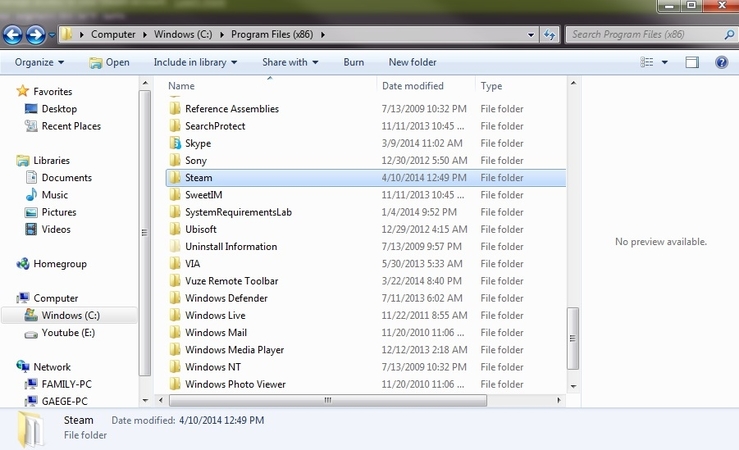Go forward with the Forward arrow button

36,35
